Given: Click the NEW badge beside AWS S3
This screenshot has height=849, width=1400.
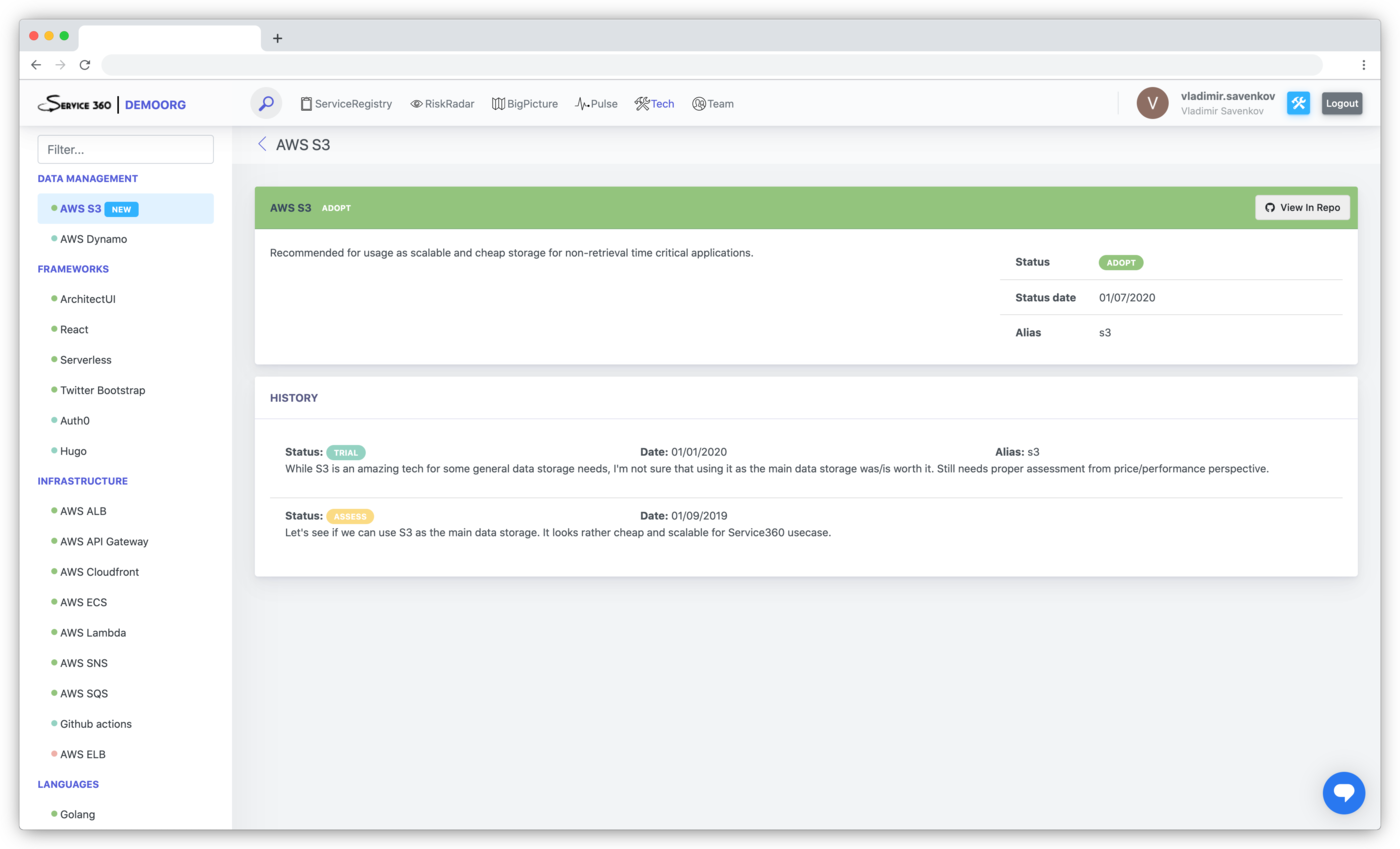Looking at the screenshot, I should click(121, 209).
